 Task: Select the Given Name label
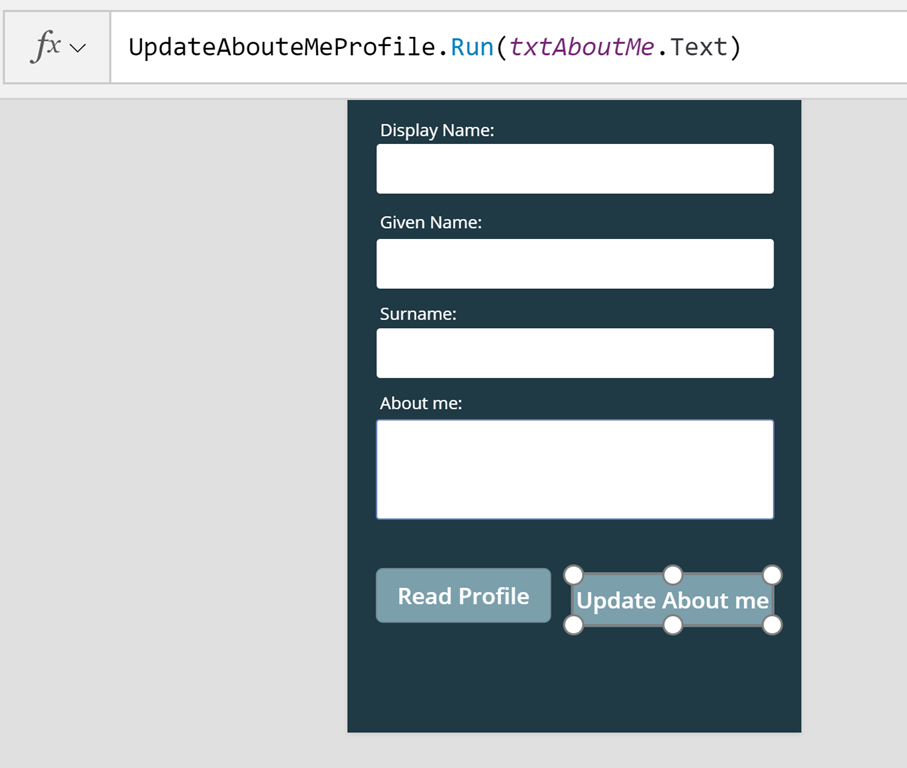431,223
